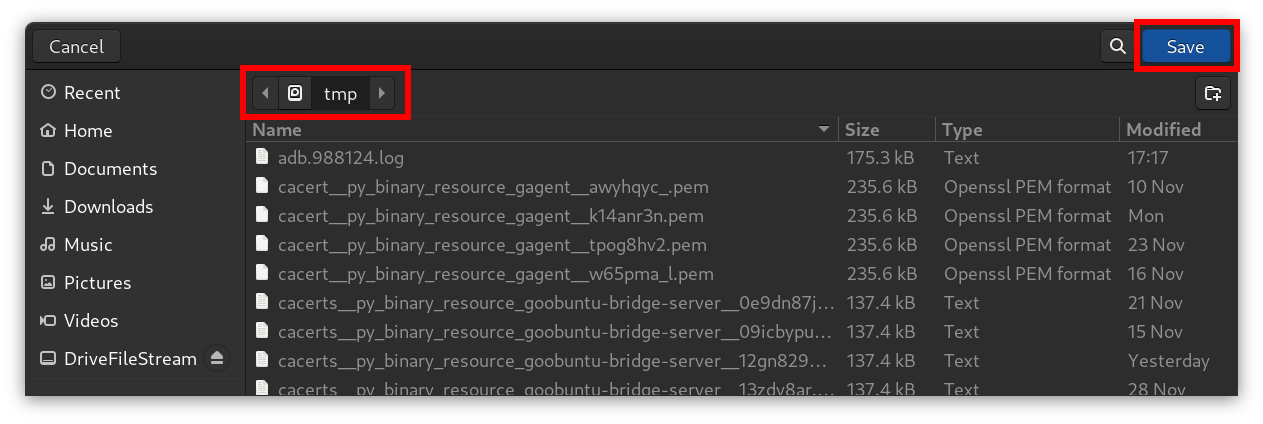
Task: Sort files by the Size column
Action: click(862, 130)
